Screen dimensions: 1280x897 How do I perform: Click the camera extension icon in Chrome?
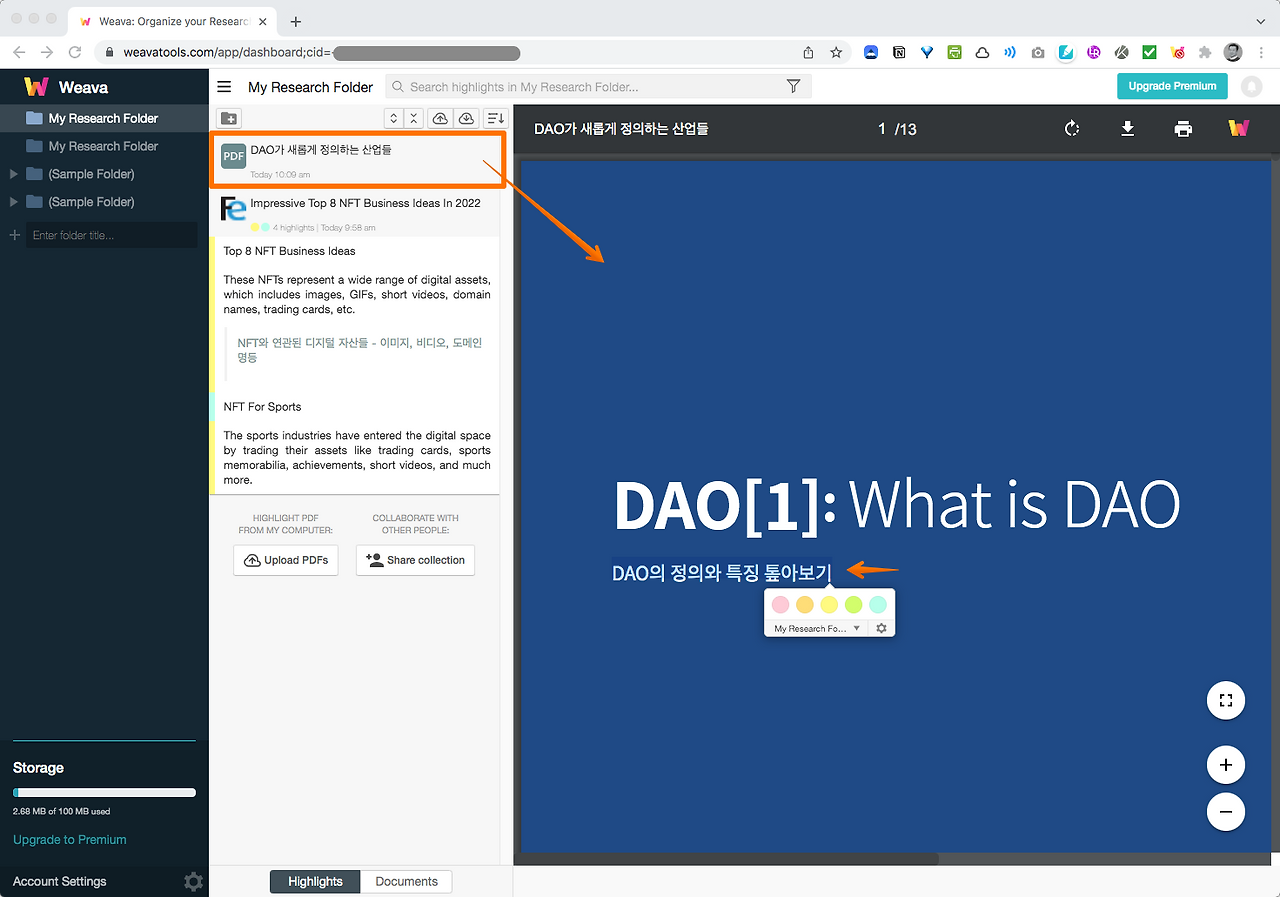click(x=1038, y=52)
